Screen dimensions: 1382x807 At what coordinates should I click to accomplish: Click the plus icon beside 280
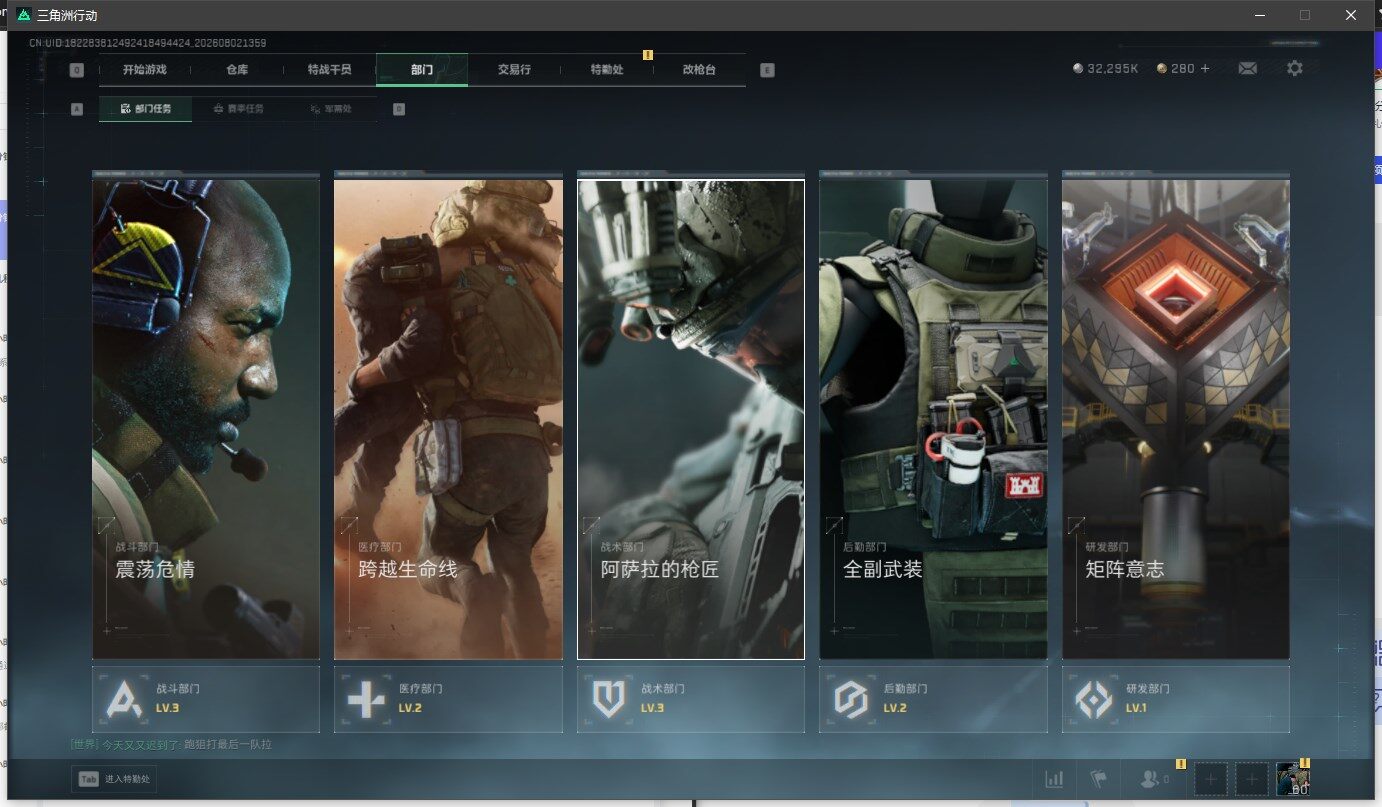1205,69
